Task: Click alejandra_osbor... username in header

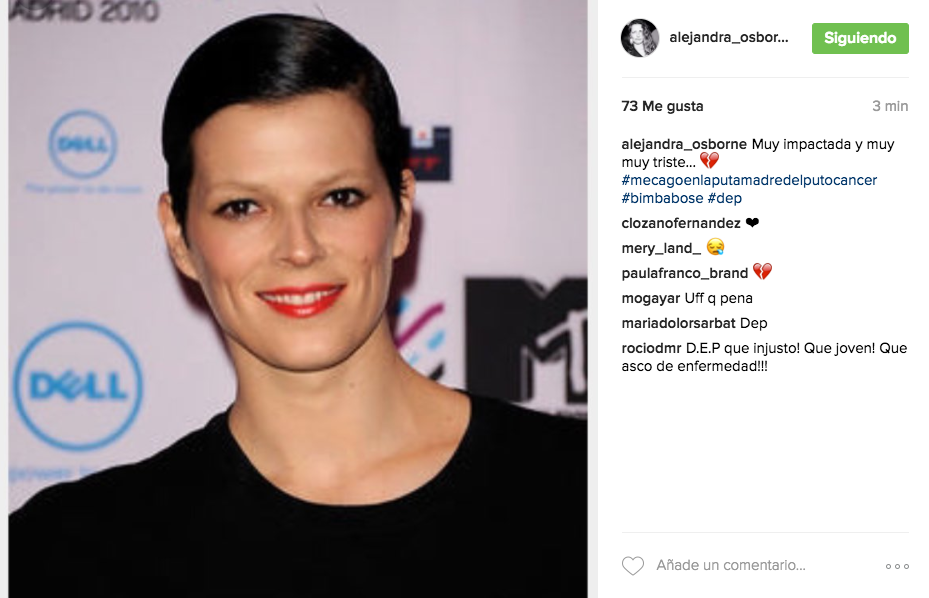Action: [729, 37]
